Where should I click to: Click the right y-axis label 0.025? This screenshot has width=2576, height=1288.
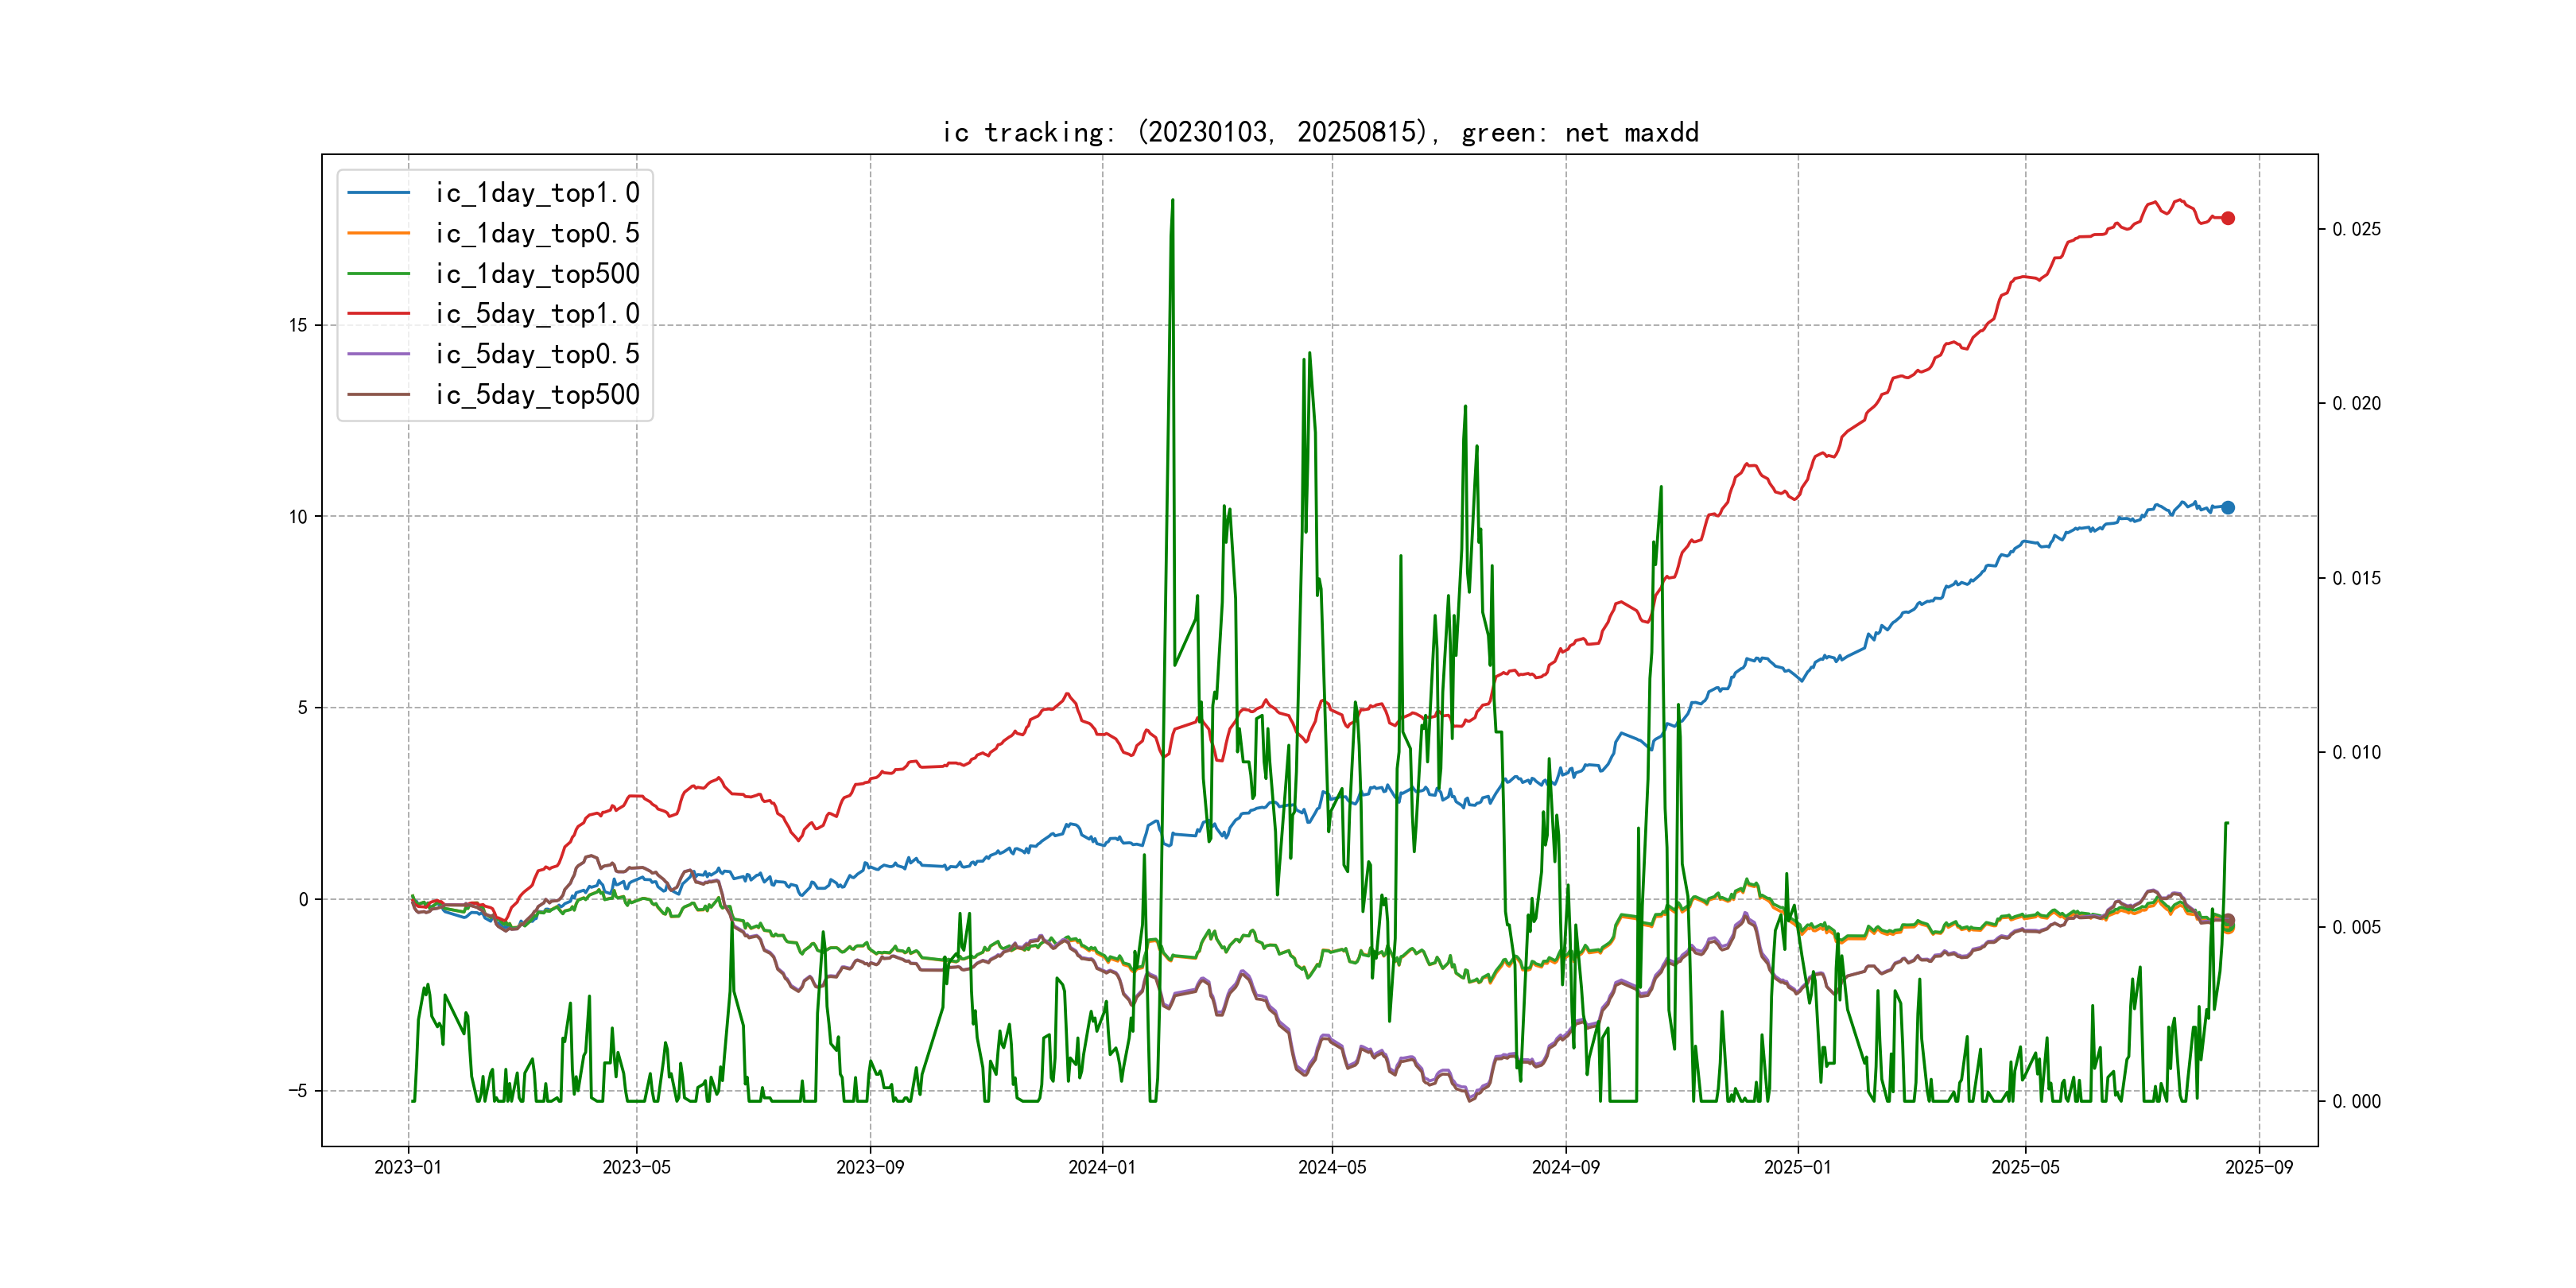click(2356, 229)
